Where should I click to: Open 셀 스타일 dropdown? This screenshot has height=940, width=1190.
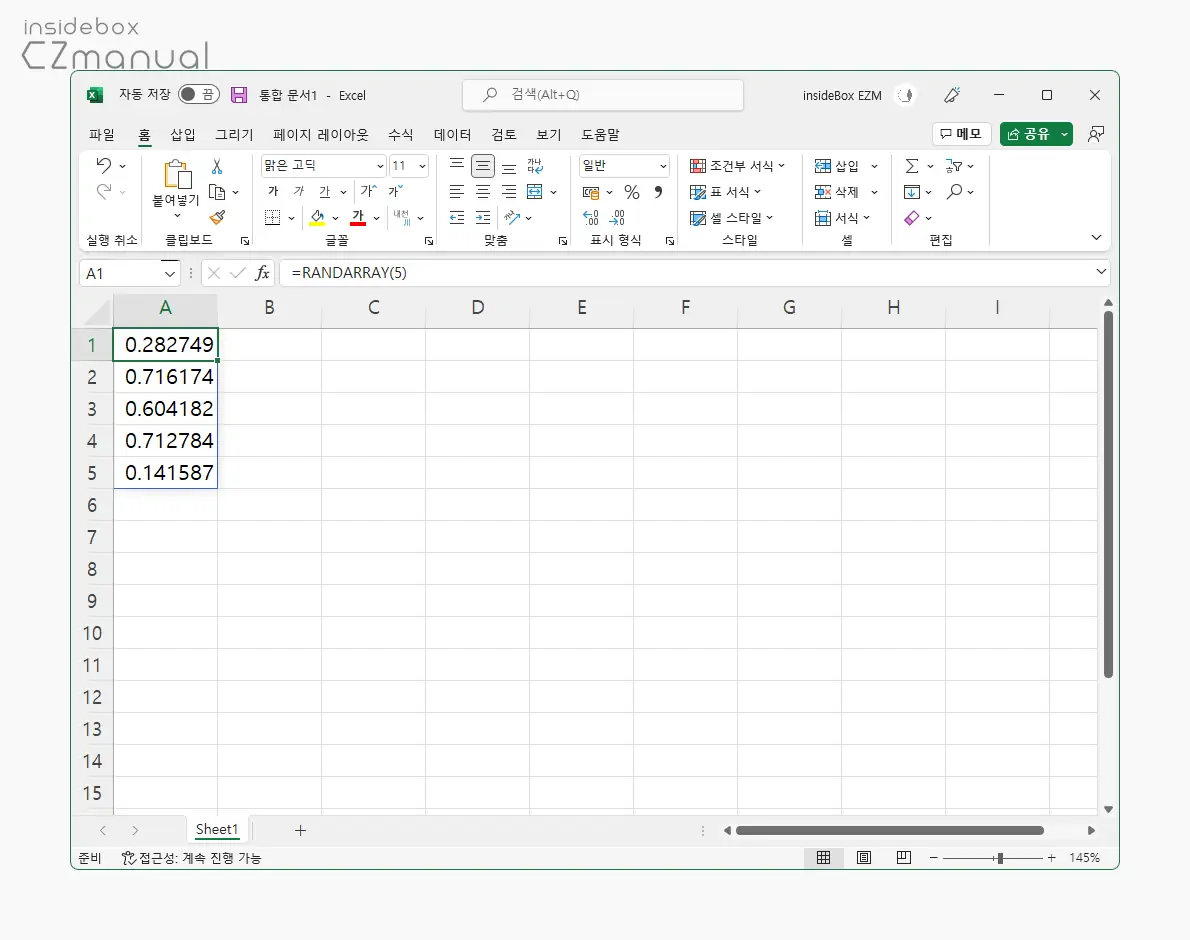[732, 218]
